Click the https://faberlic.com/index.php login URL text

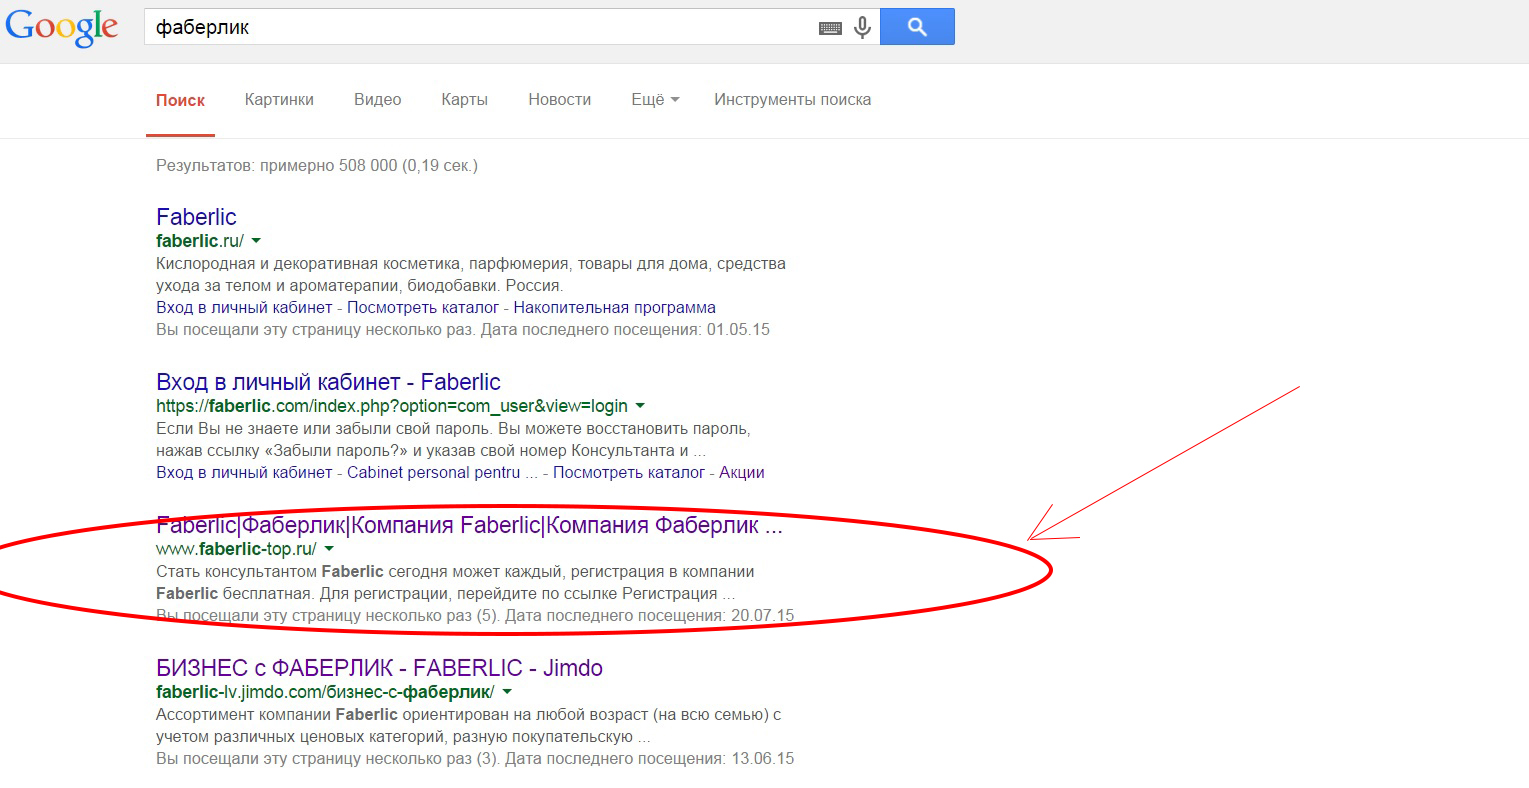pos(392,406)
